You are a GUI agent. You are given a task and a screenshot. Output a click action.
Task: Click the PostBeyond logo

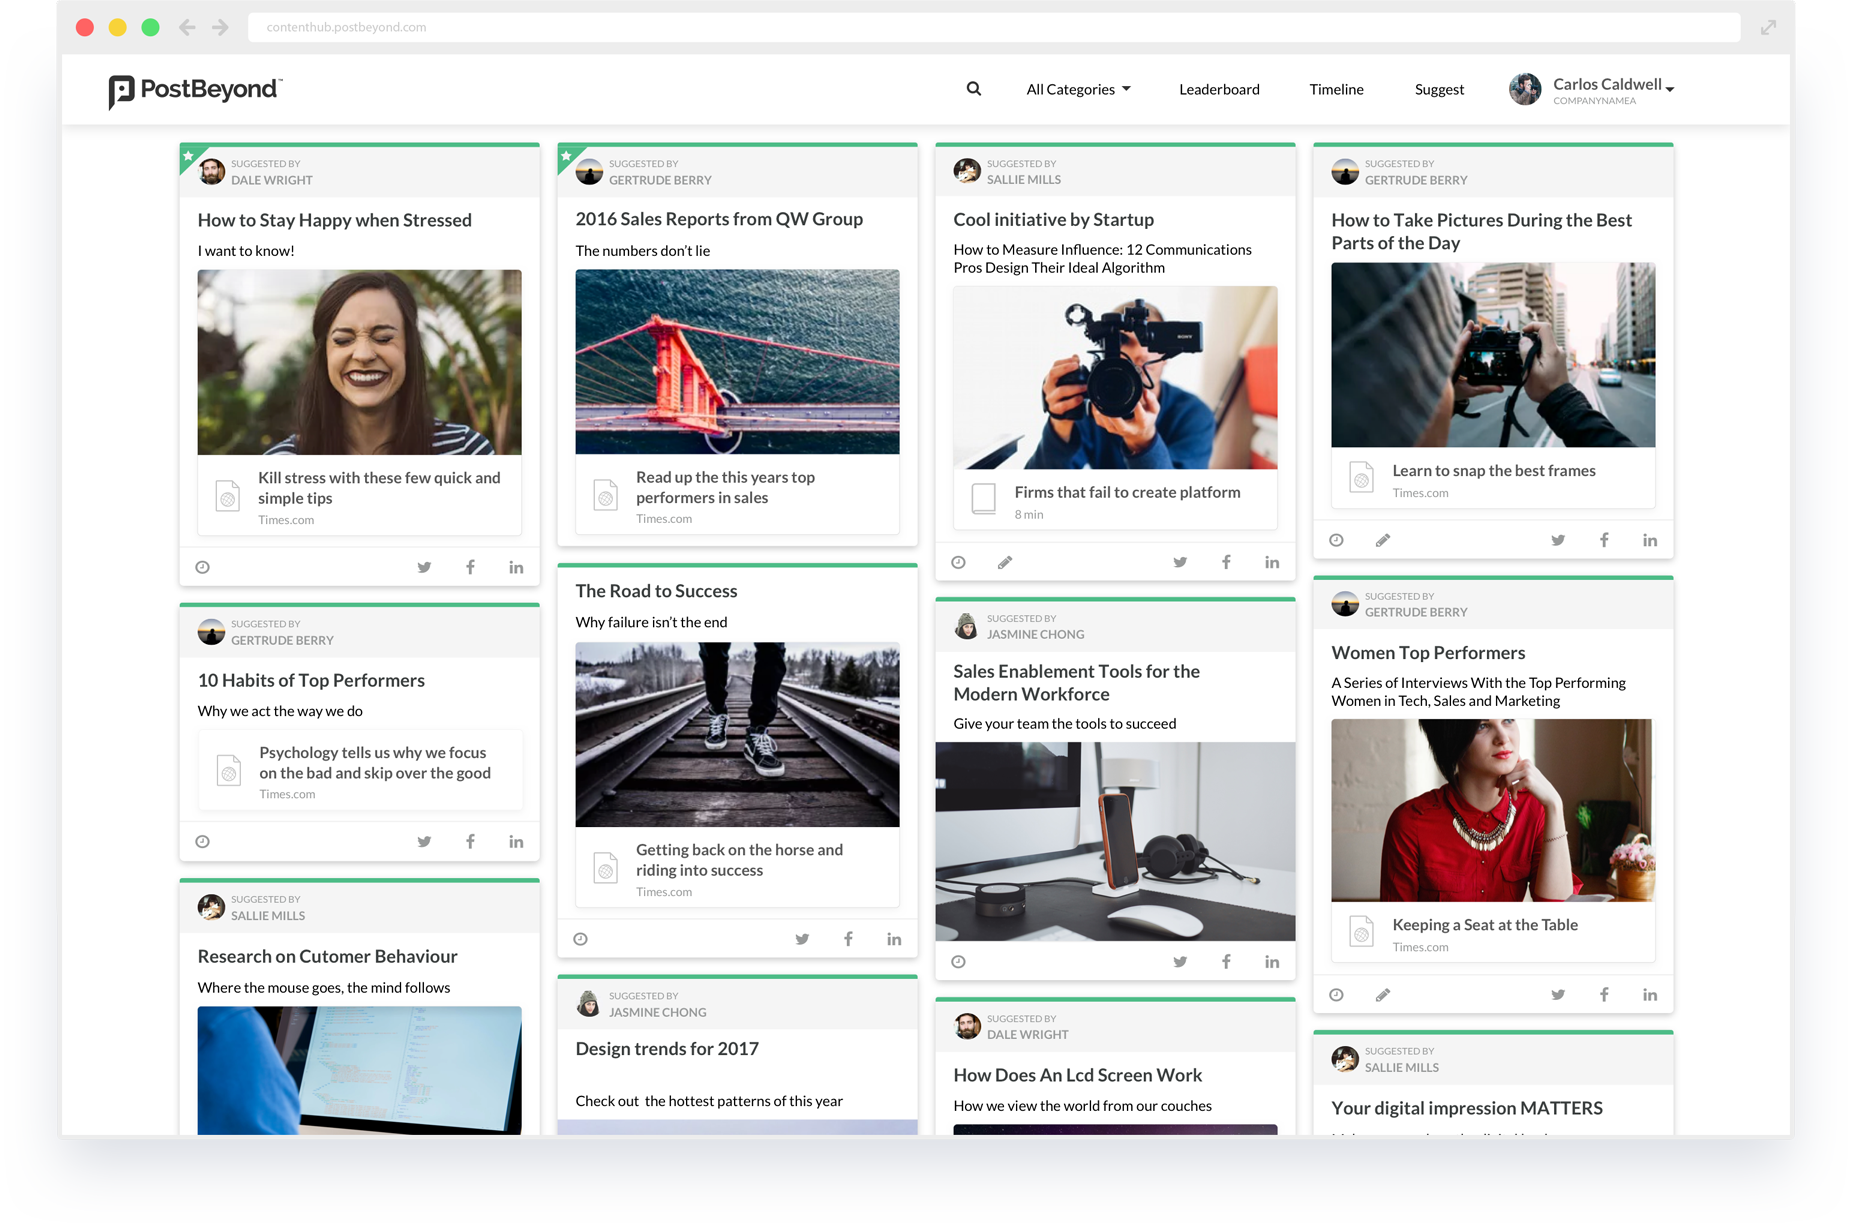point(195,91)
